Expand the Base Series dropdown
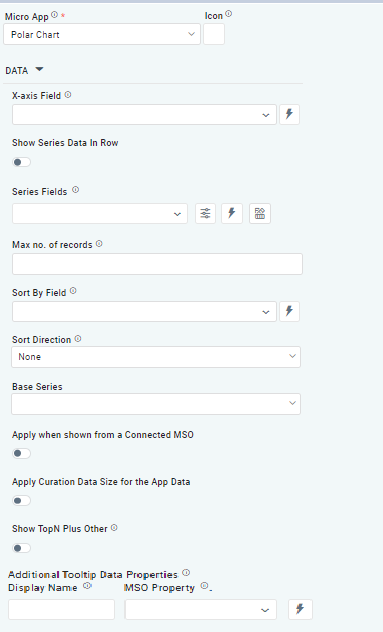 click(x=156, y=404)
